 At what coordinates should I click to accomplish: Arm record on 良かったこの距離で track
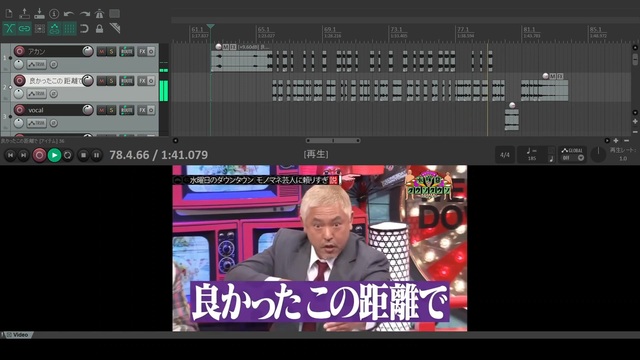pos(19,80)
